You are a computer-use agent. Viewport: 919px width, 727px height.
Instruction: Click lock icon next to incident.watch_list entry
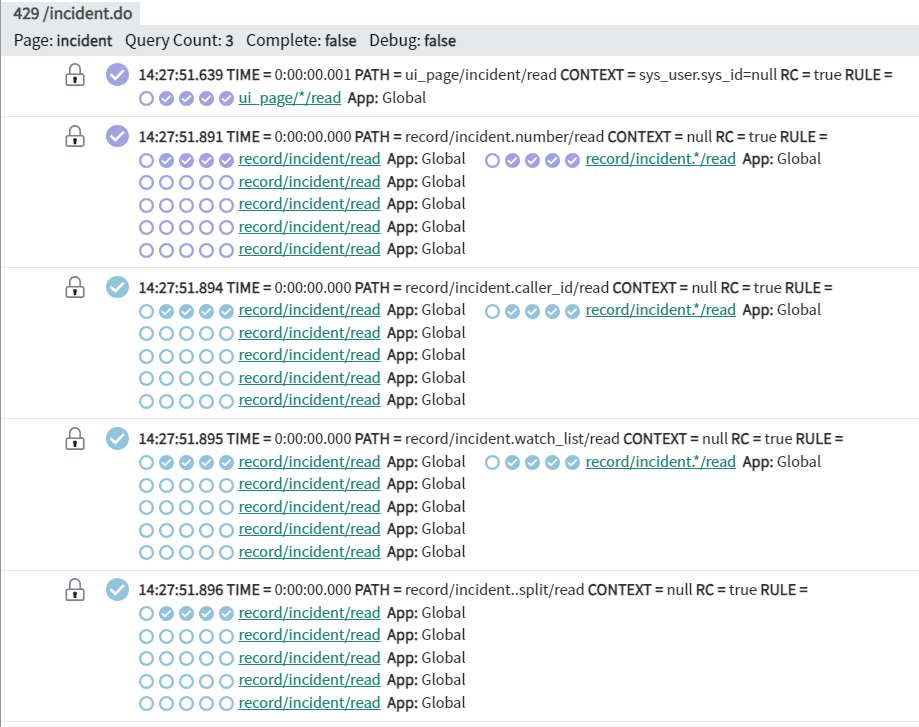coord(75,439)
